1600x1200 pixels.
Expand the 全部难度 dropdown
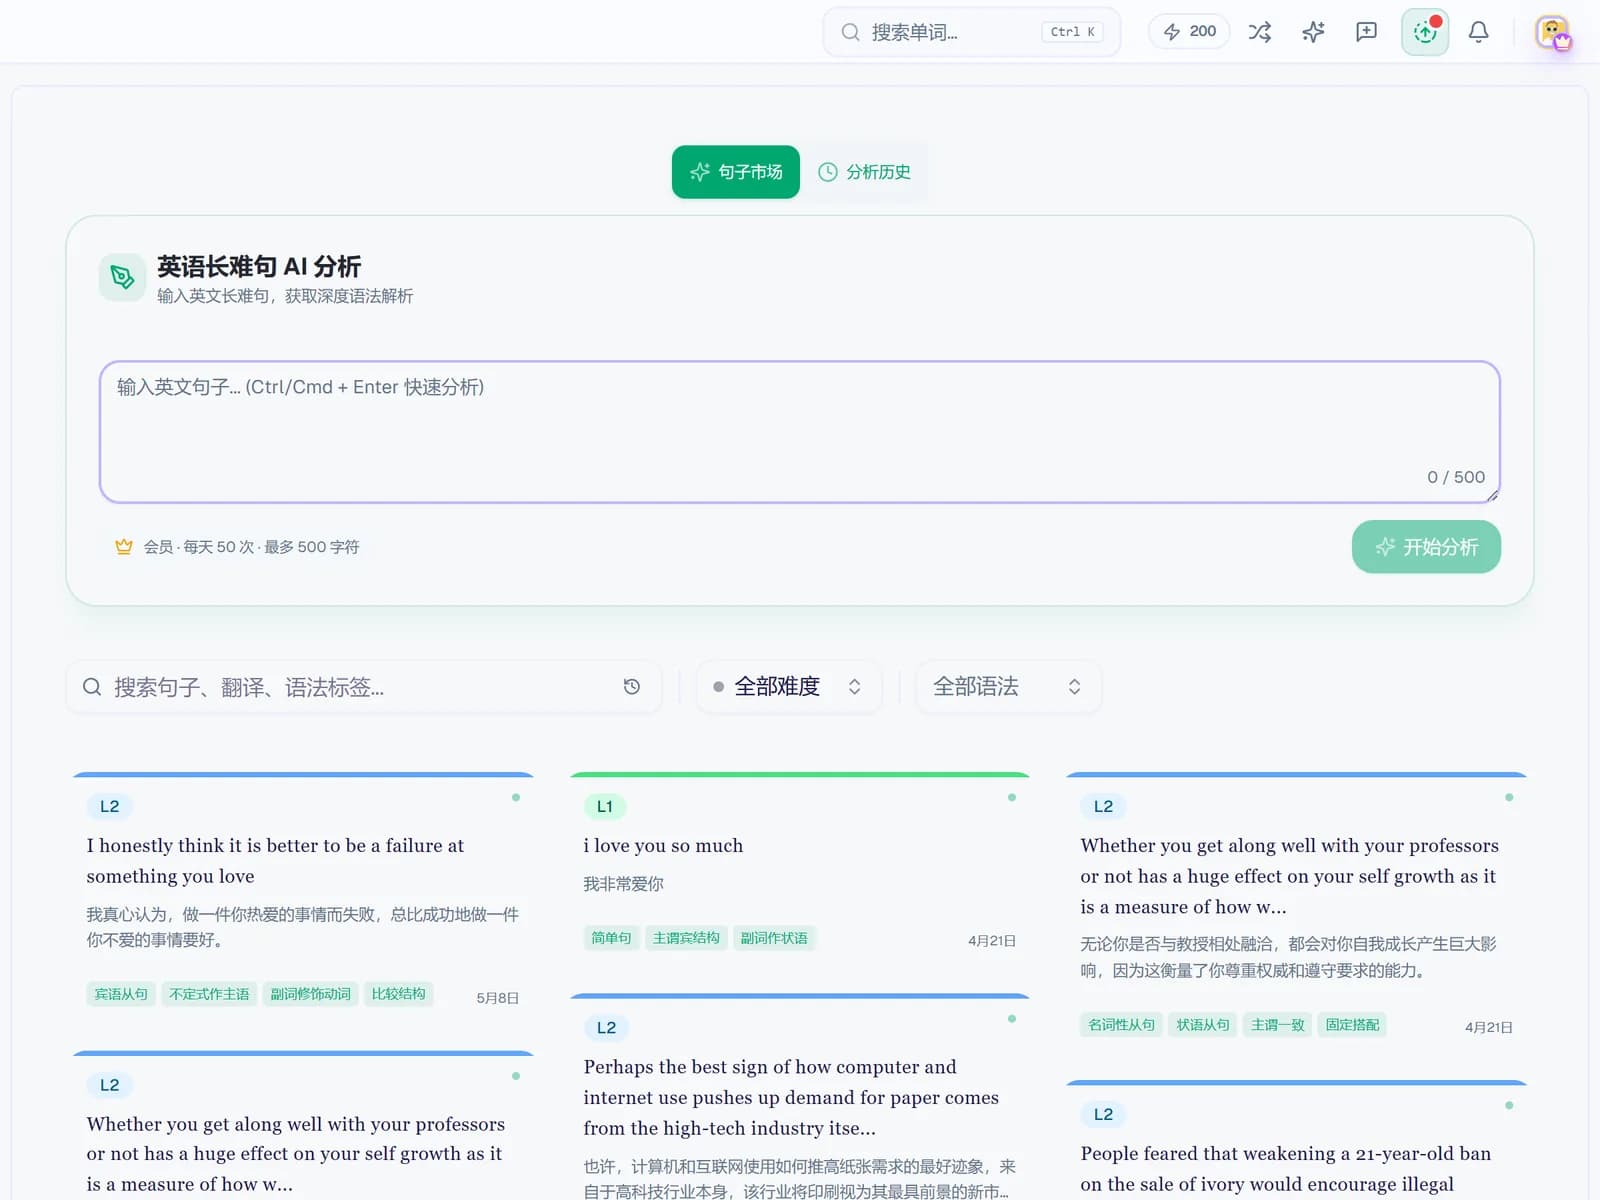pos(789,687)
